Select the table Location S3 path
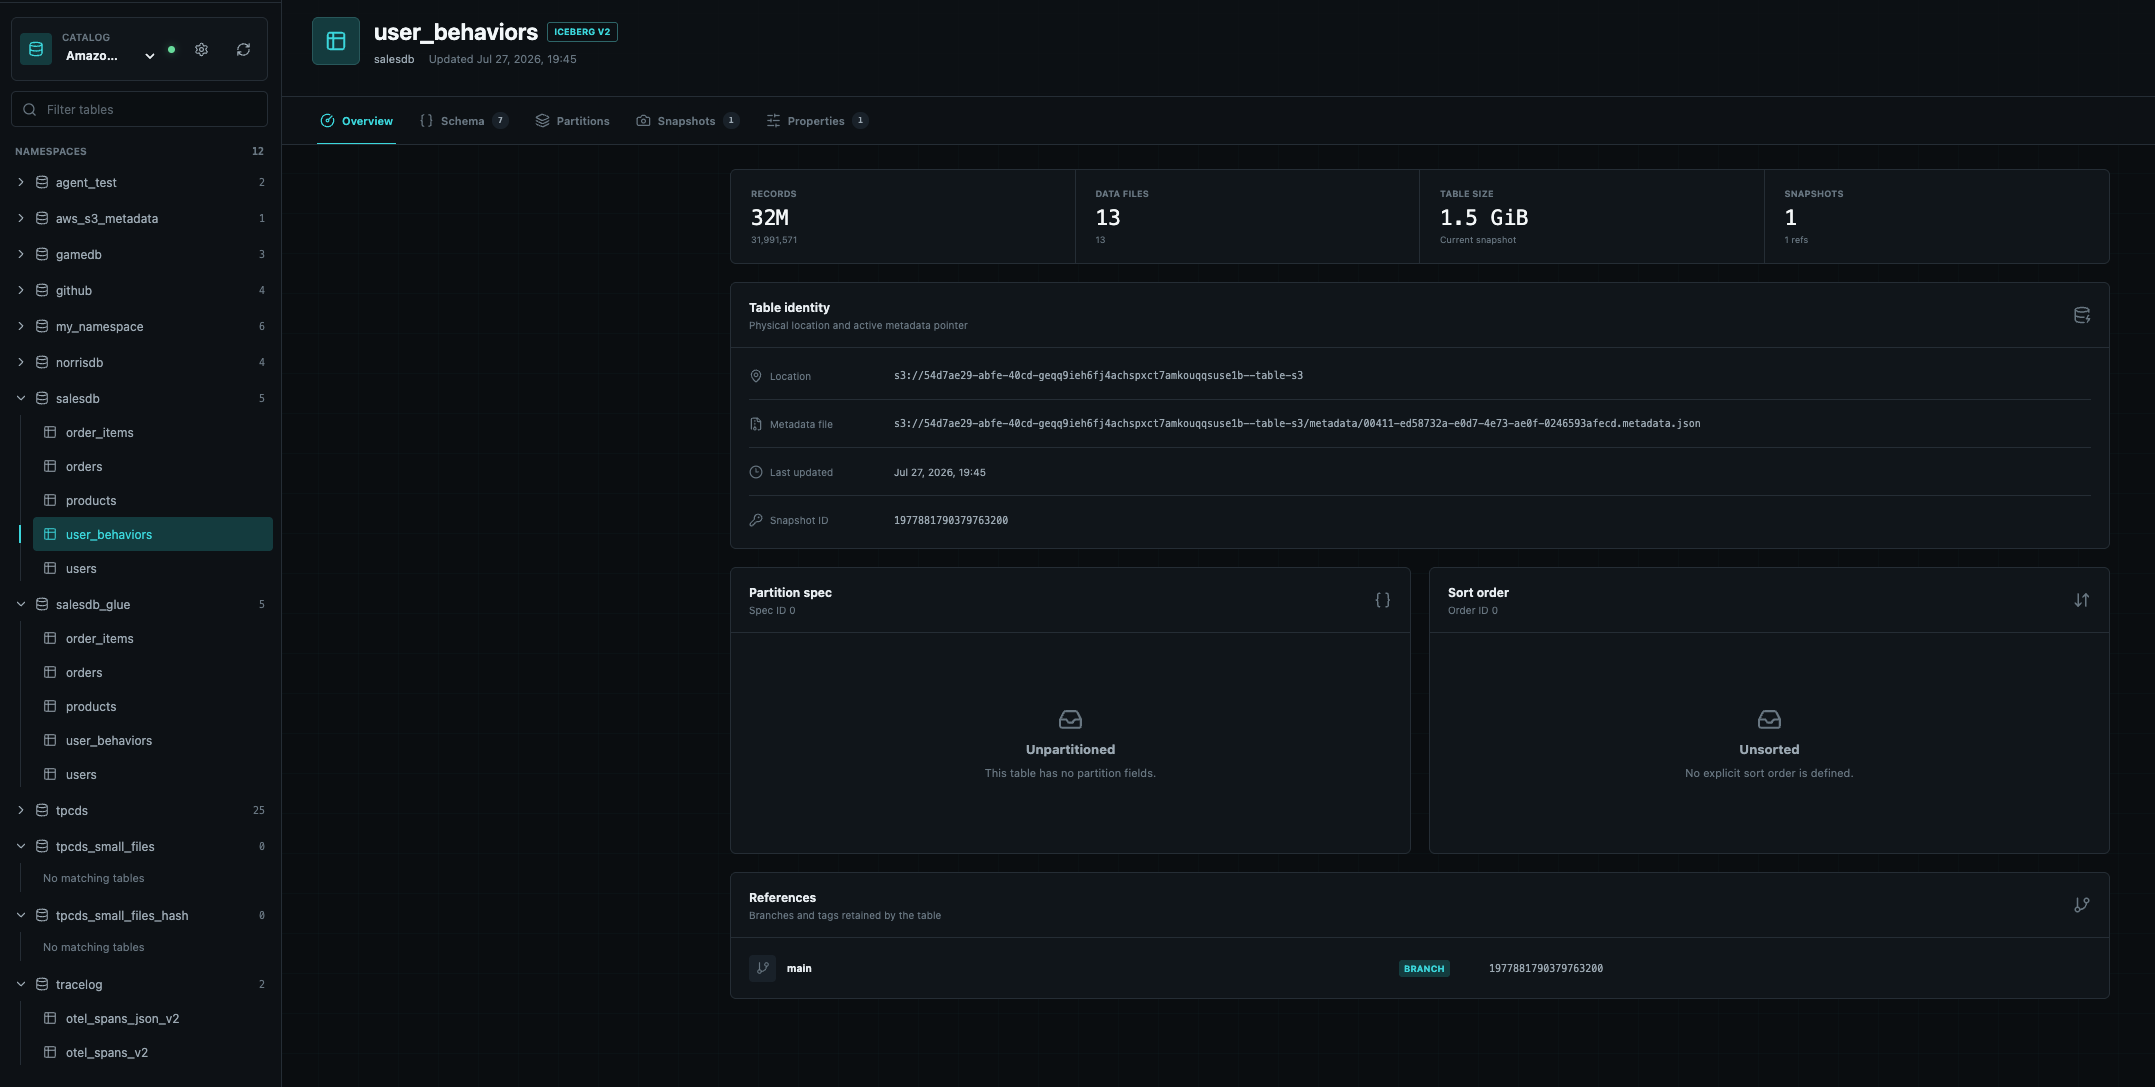The height and width of the screenshot is (1087, 2155). pos(1098,376)
